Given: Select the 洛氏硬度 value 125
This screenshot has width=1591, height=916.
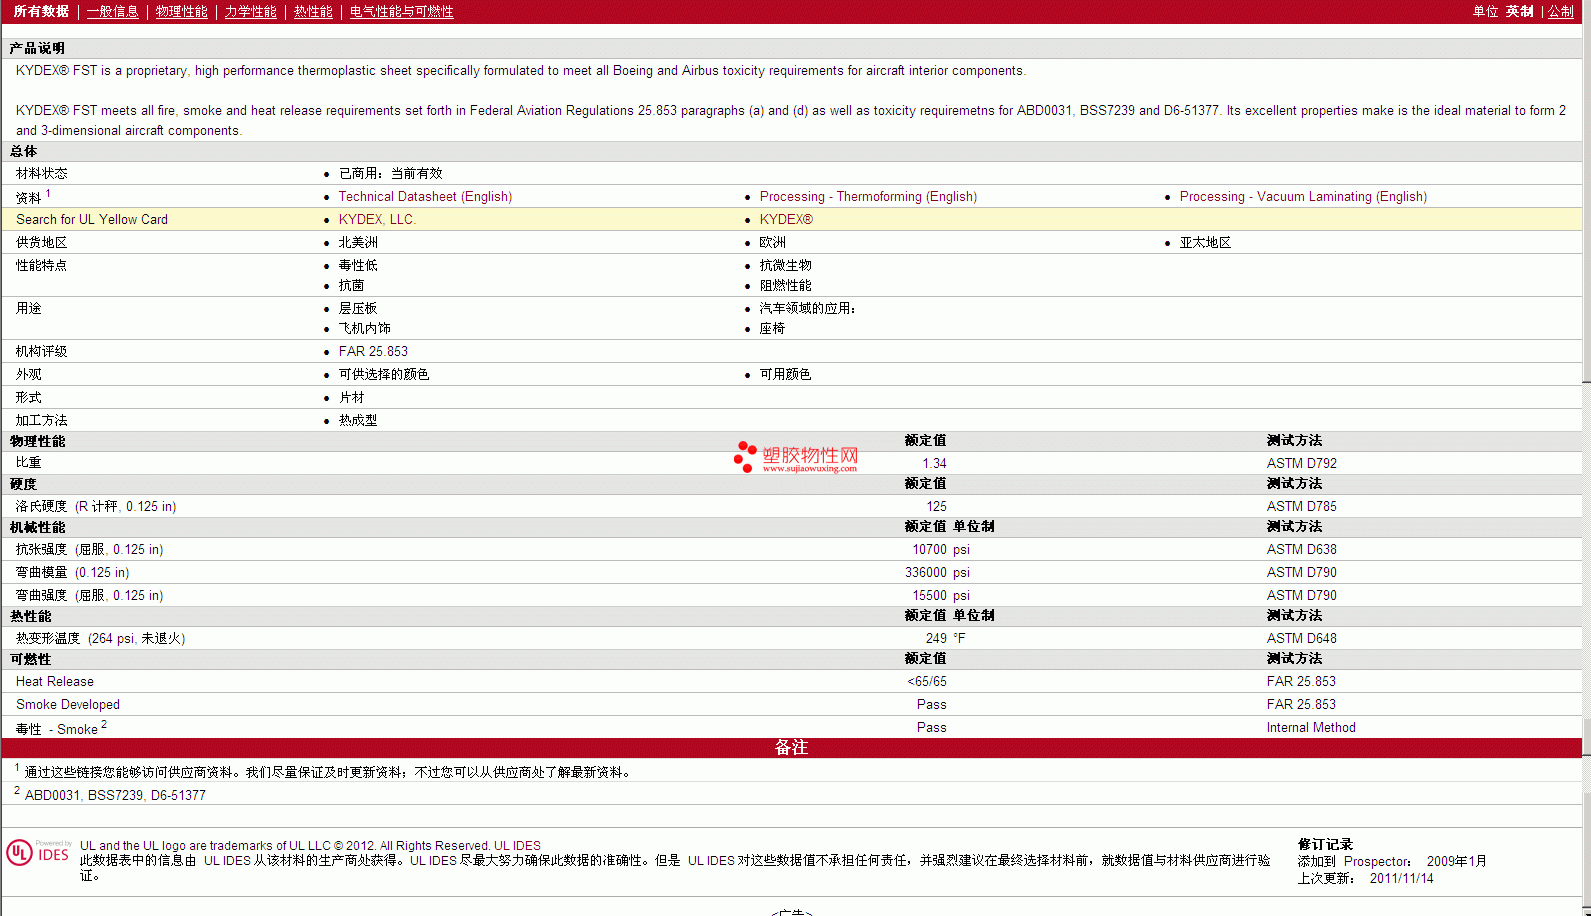Looking at the screenshot, I should [x=936, y=507].
